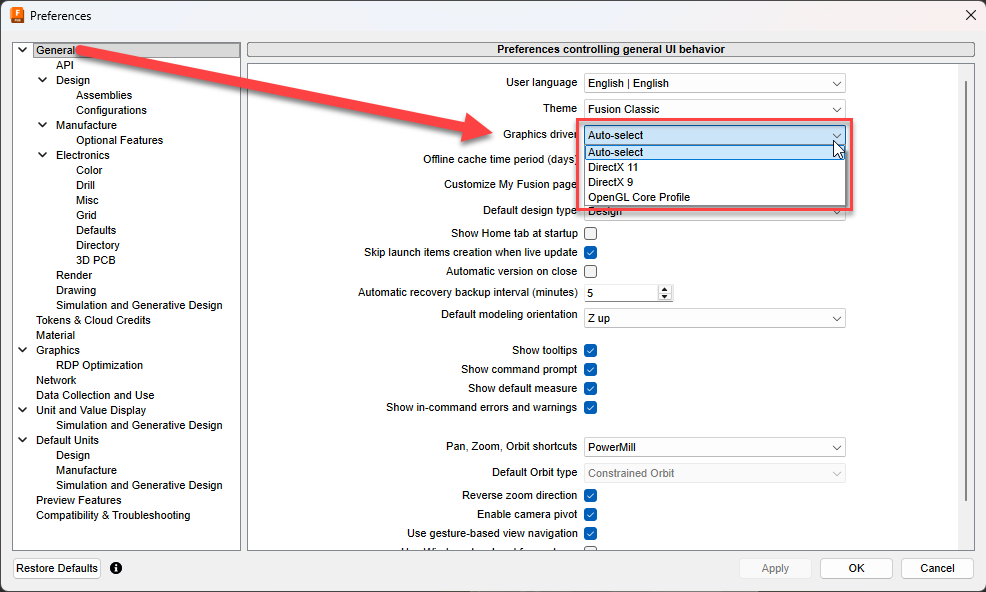Collapse the Electronics tree node
The height and width of the screenshot is (592, 986).
(x=43, y=155)
